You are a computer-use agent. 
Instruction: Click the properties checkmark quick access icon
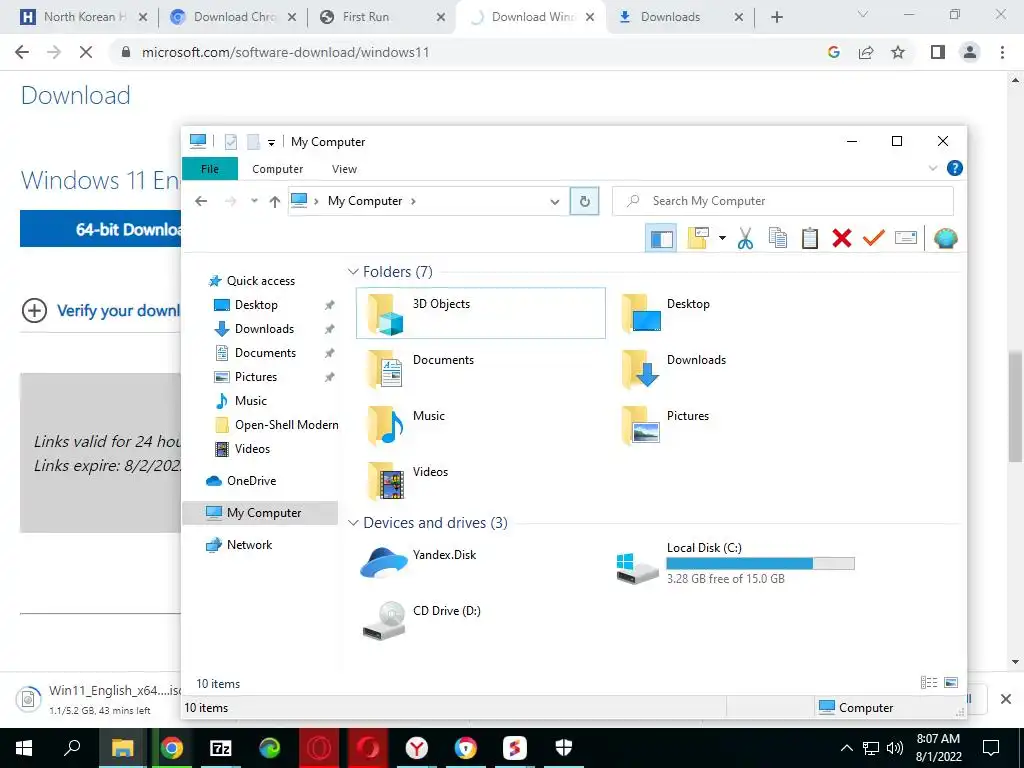231,142
